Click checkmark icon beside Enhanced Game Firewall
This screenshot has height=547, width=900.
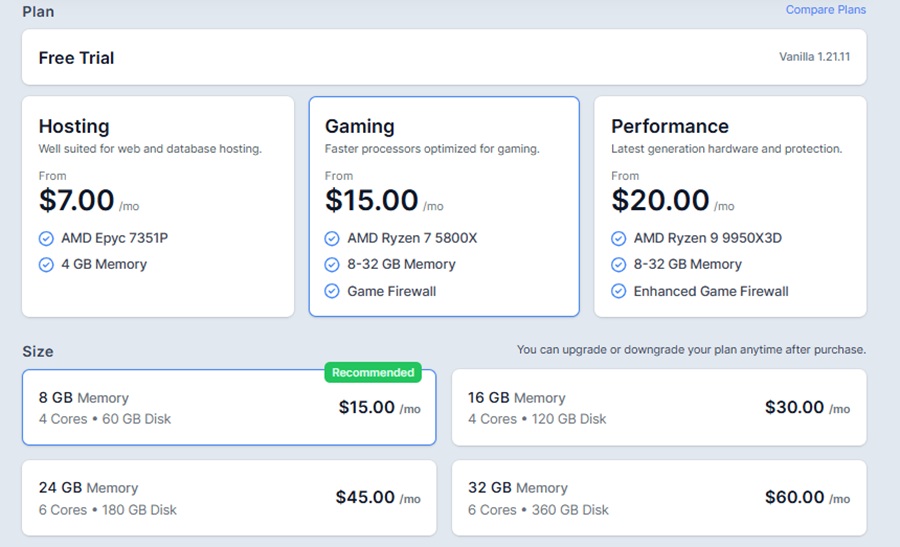click(619, 292)
